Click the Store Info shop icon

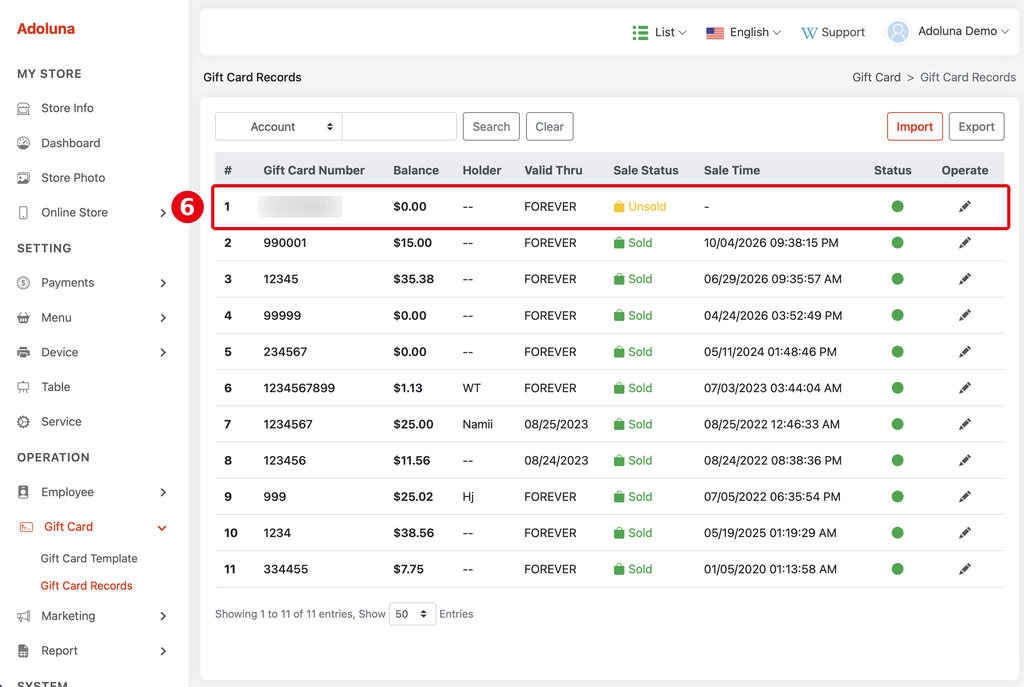(x=24, y=108)
